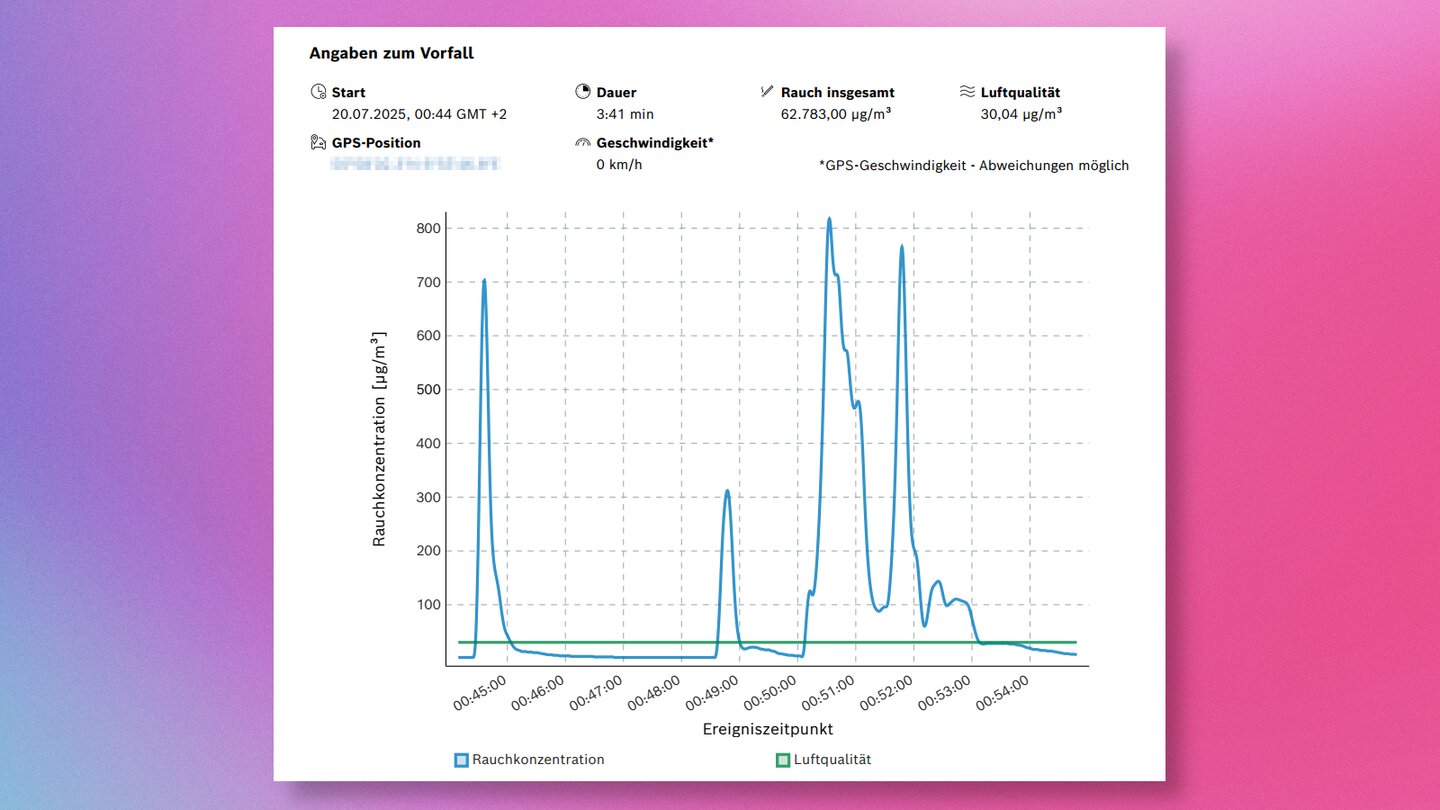Click the waves icon next to Luftqualität heading
Image resolution: width=1440 pixels, height=810 pixels.
[x=967, y=92]
